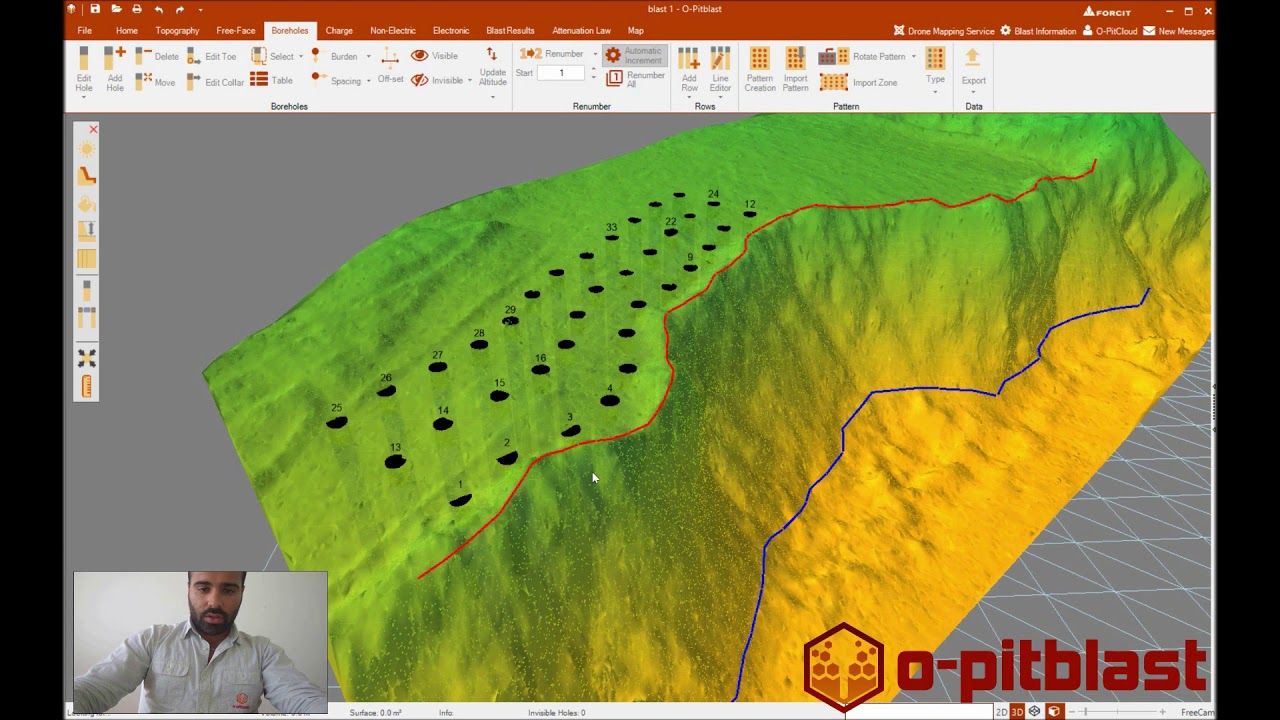The image size is (1280, 720).
Task: Close the floating side toolbar
Action: pyautogui.click(x=93, y=129)
